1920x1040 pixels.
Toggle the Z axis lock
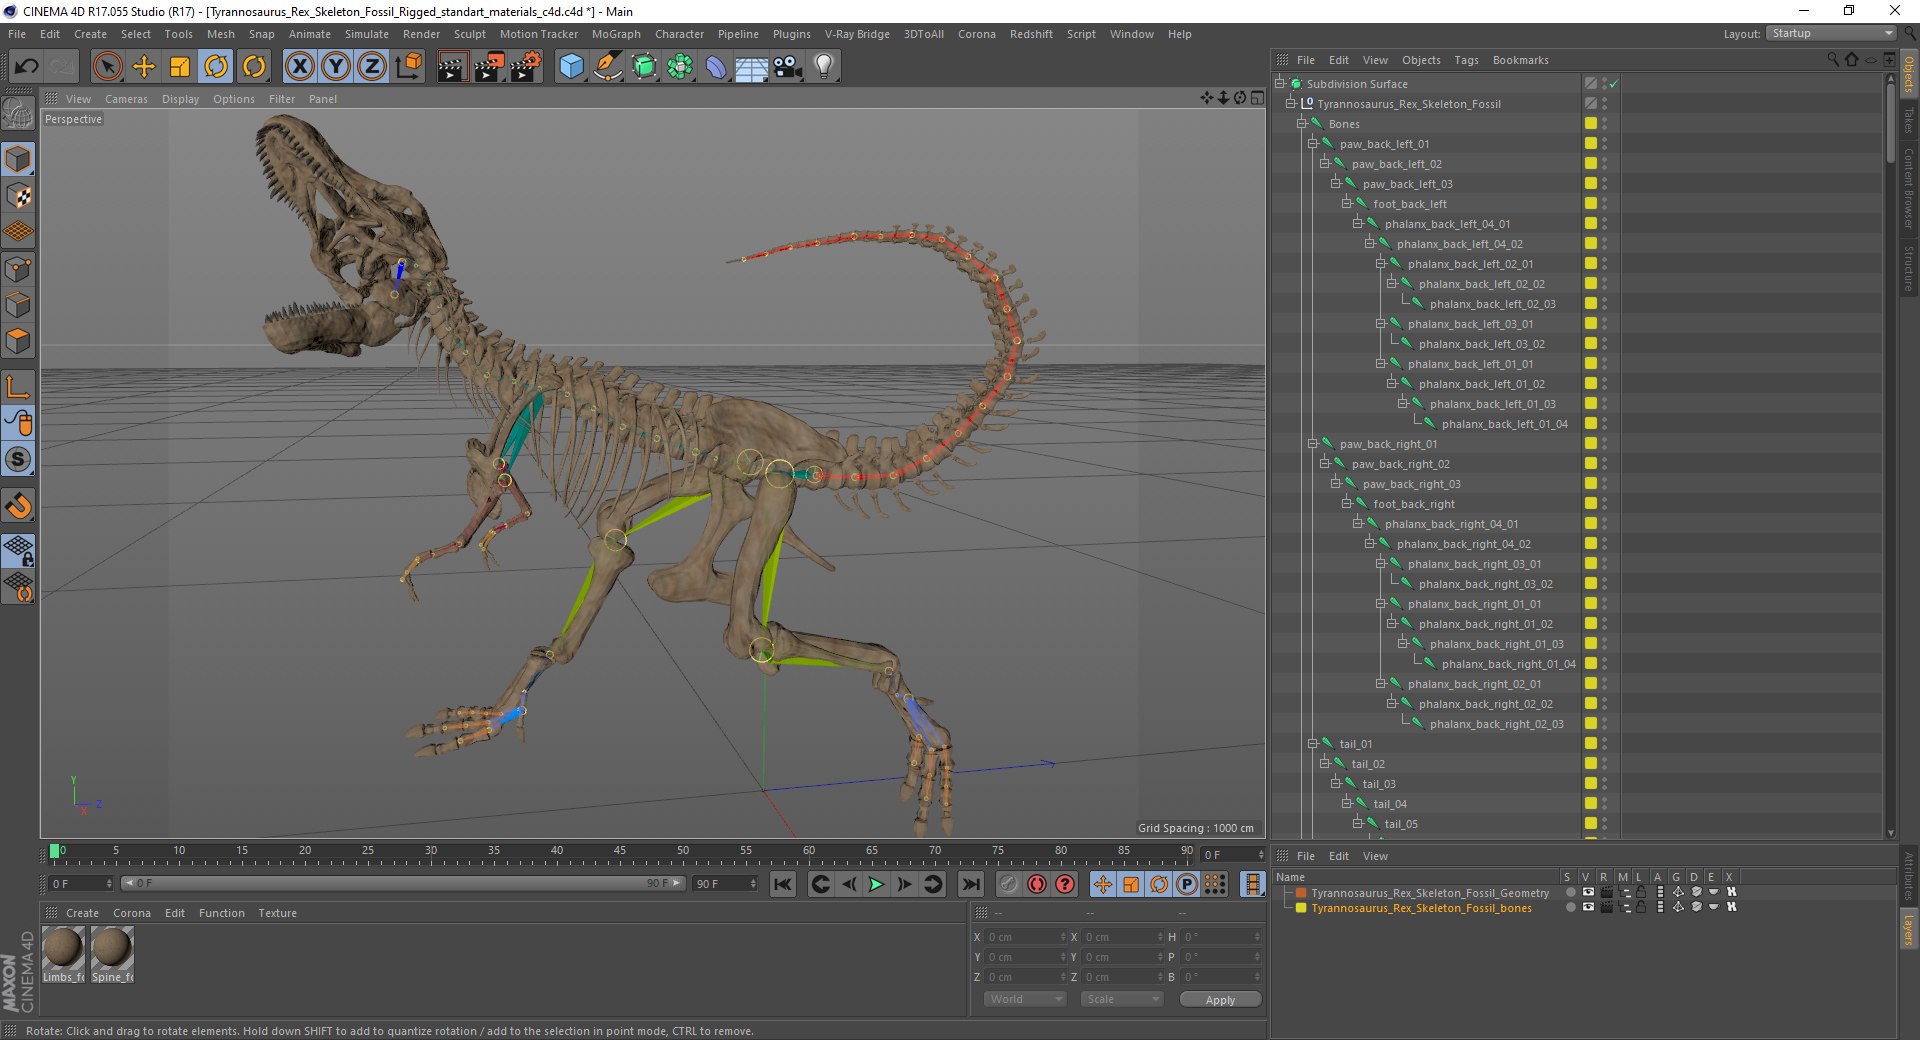click(x=372, y=67)
